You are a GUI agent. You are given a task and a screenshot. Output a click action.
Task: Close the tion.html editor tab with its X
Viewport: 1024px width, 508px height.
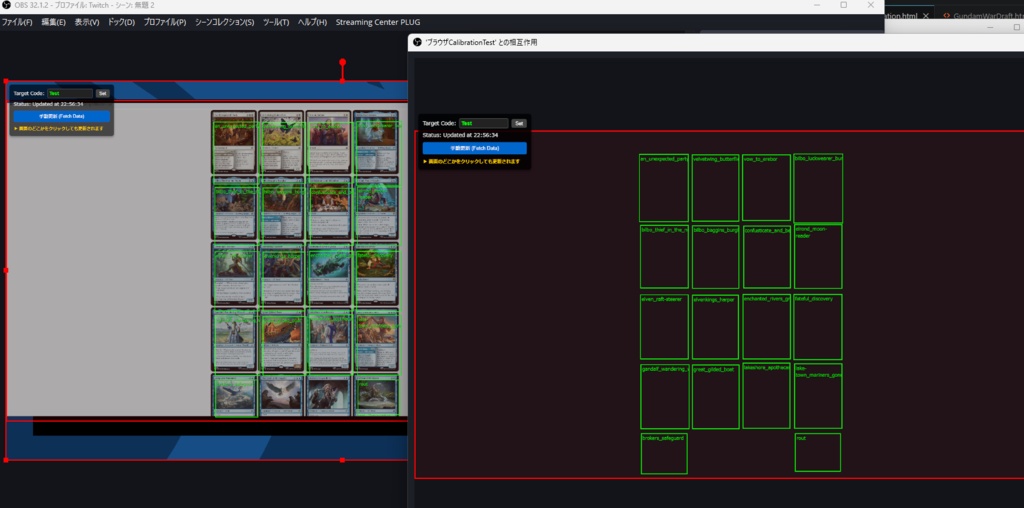click(925, 16)
